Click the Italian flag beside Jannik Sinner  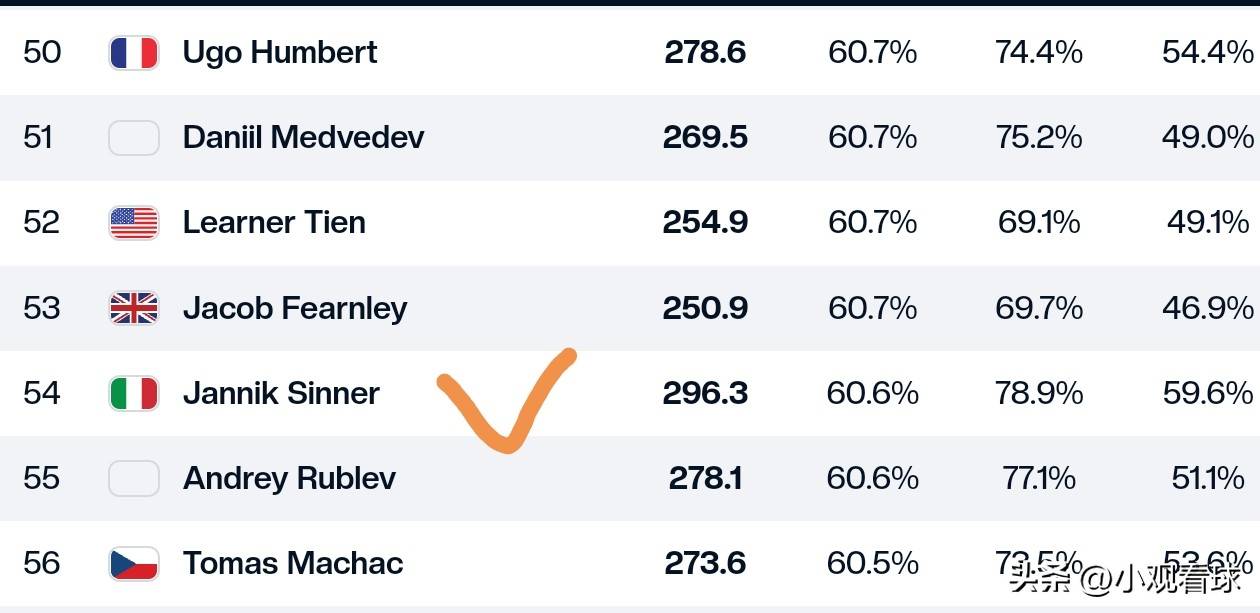coord(134,393)
